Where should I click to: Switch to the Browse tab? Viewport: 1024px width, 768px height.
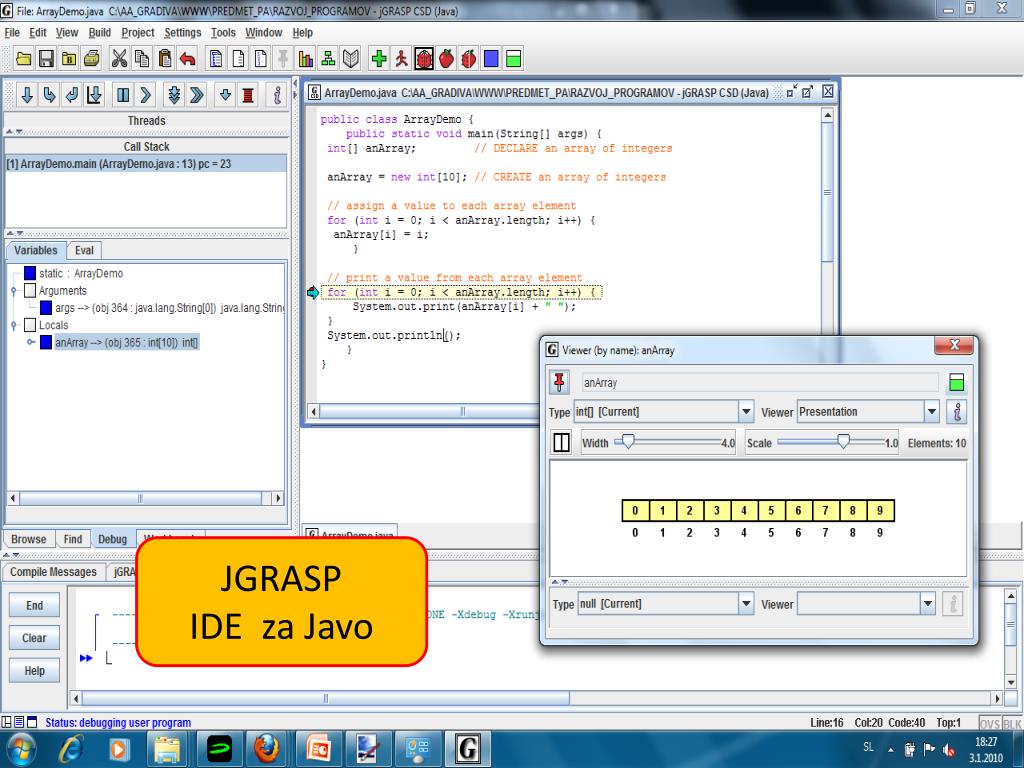(x=29, y=539)
